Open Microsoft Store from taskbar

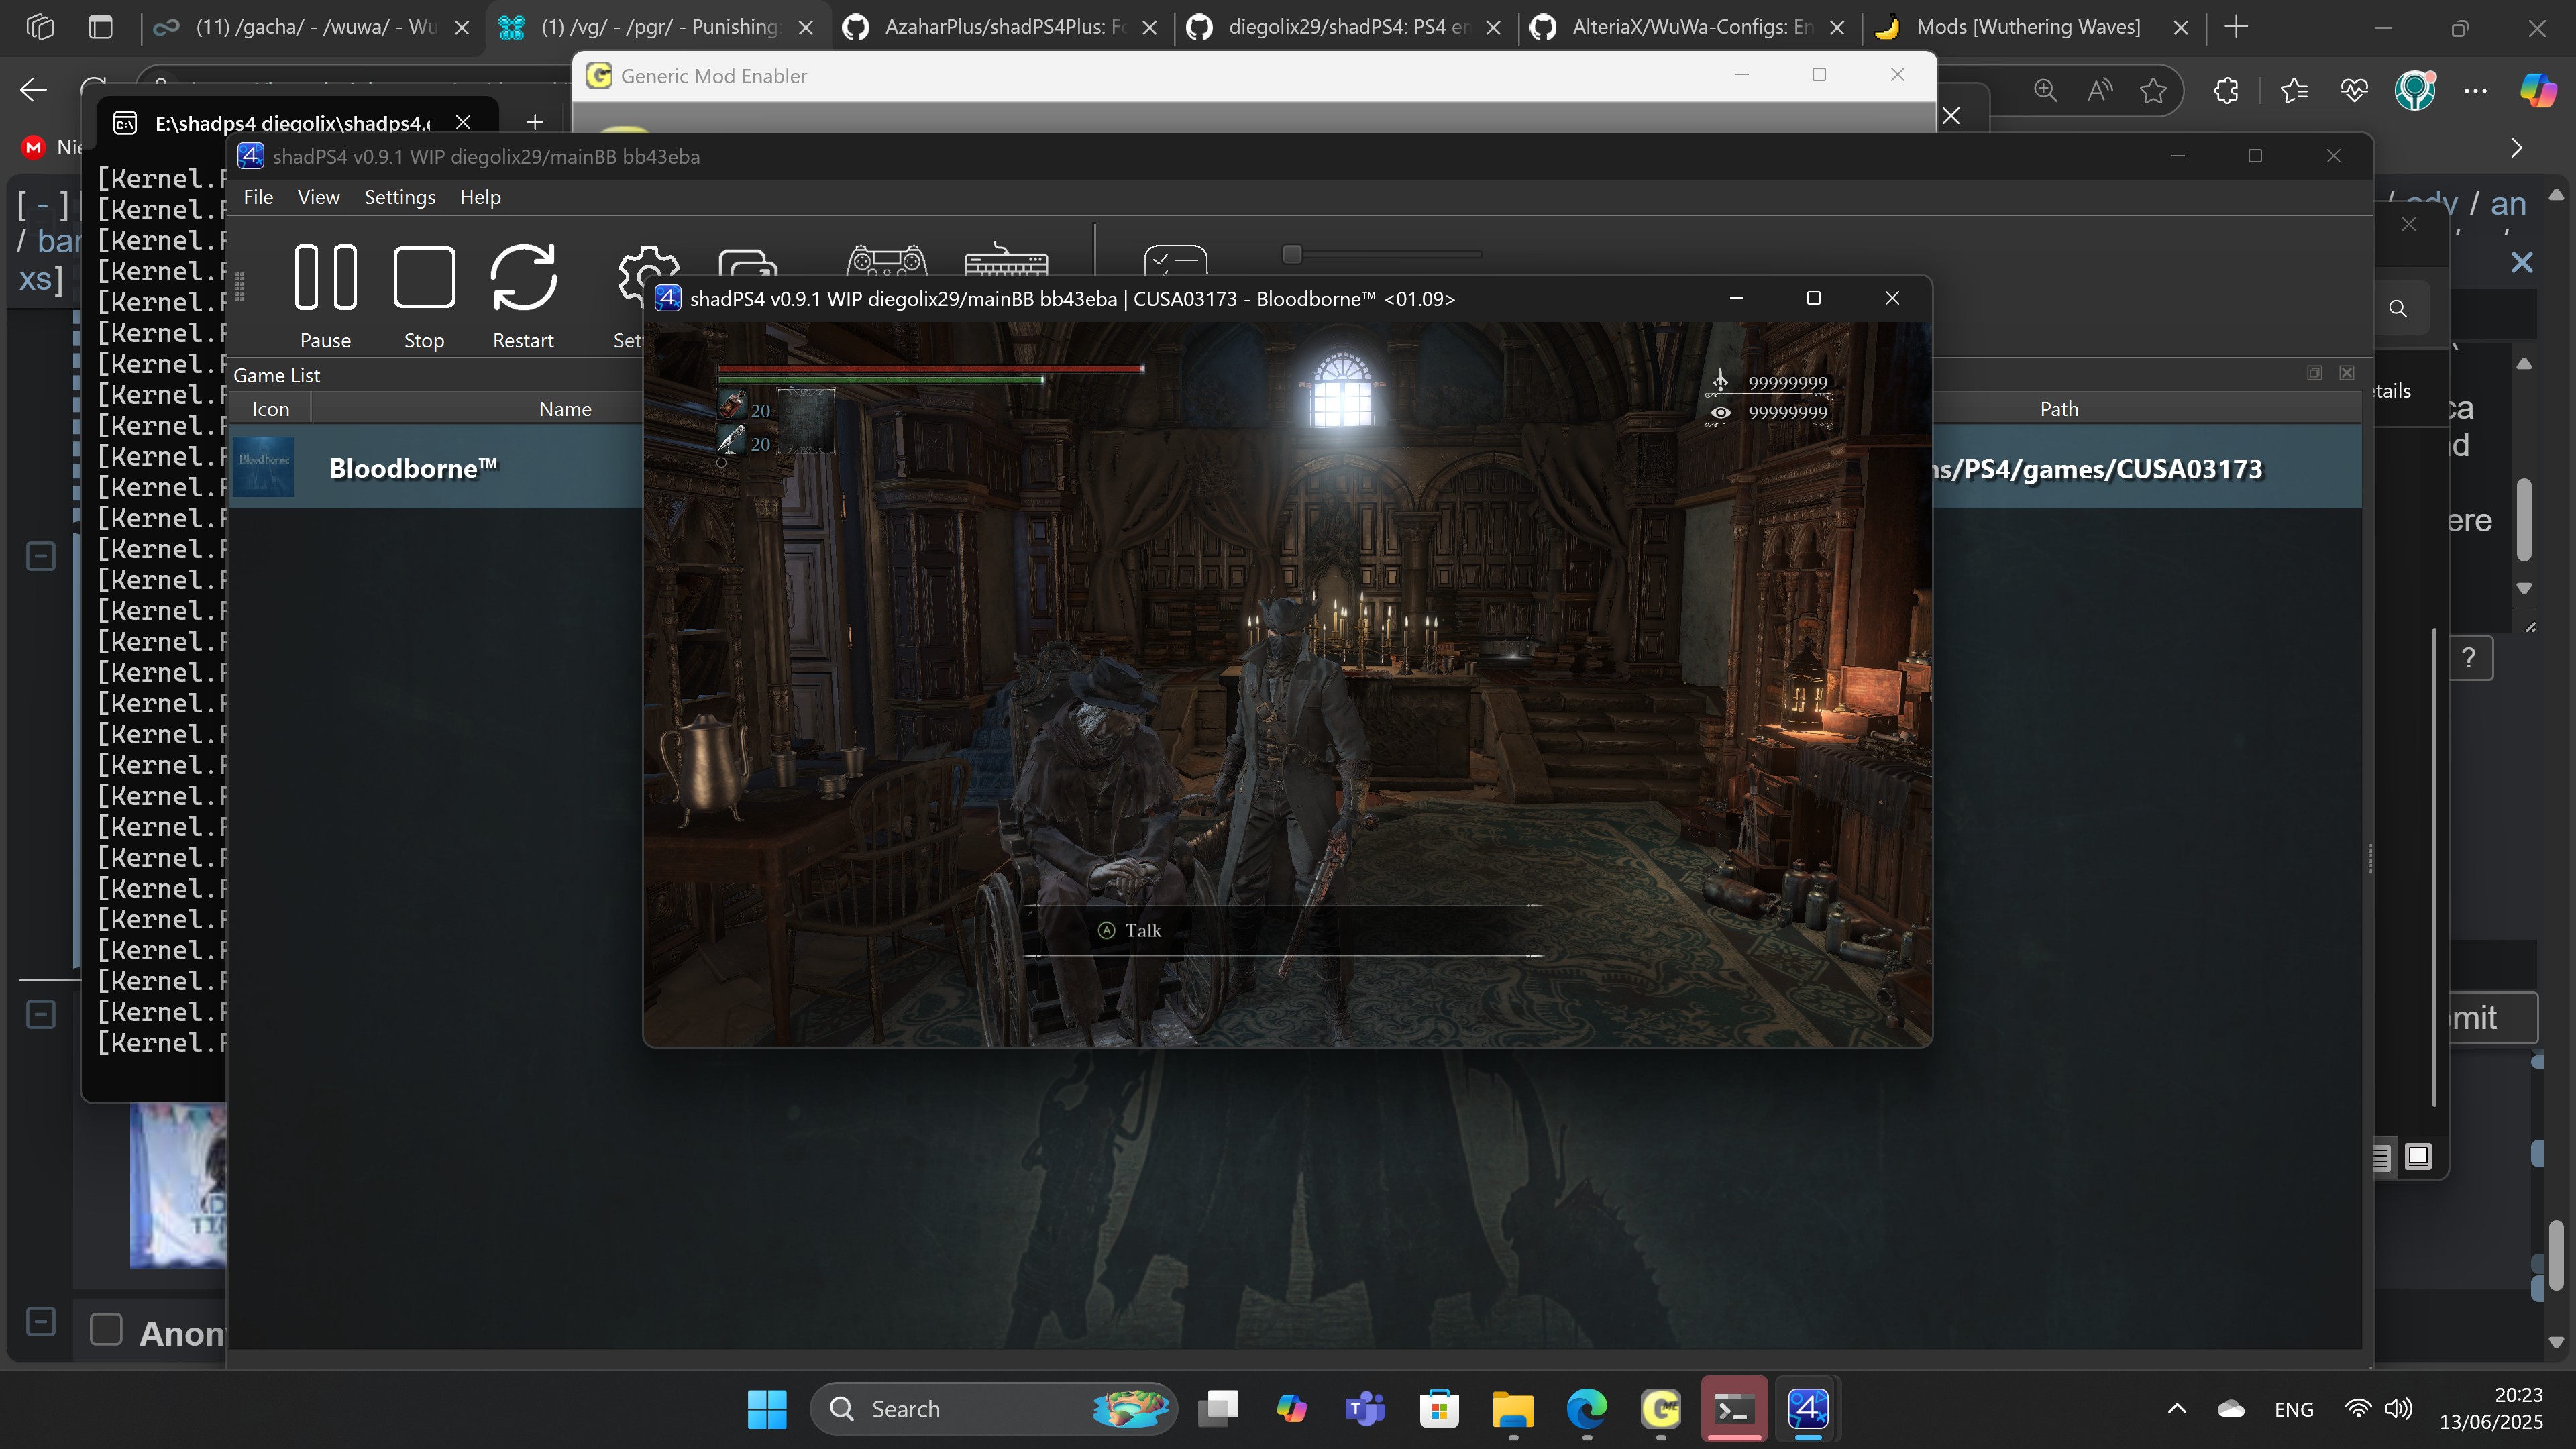point(1439,1409)
